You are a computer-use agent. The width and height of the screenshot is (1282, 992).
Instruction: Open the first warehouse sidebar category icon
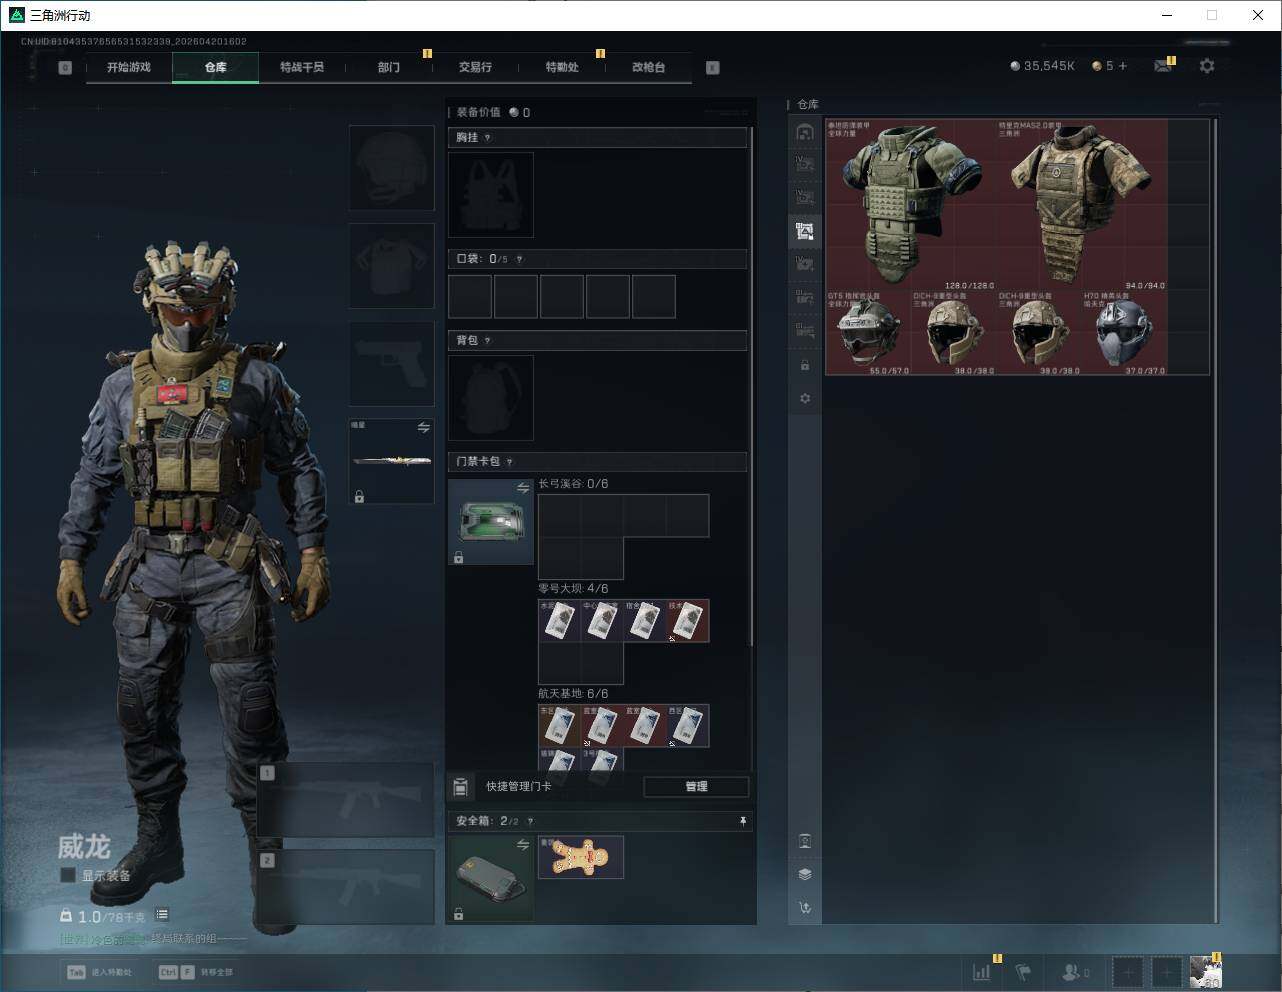point(805,132)
